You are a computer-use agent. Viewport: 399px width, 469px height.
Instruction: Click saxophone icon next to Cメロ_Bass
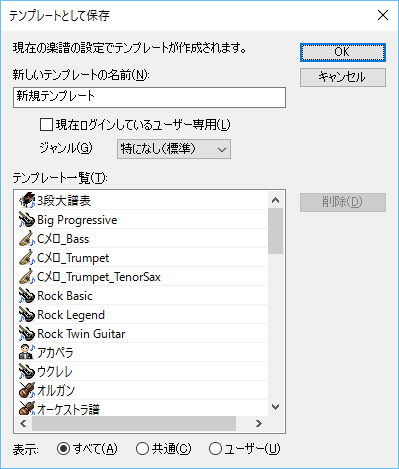[x=27, y=239]
